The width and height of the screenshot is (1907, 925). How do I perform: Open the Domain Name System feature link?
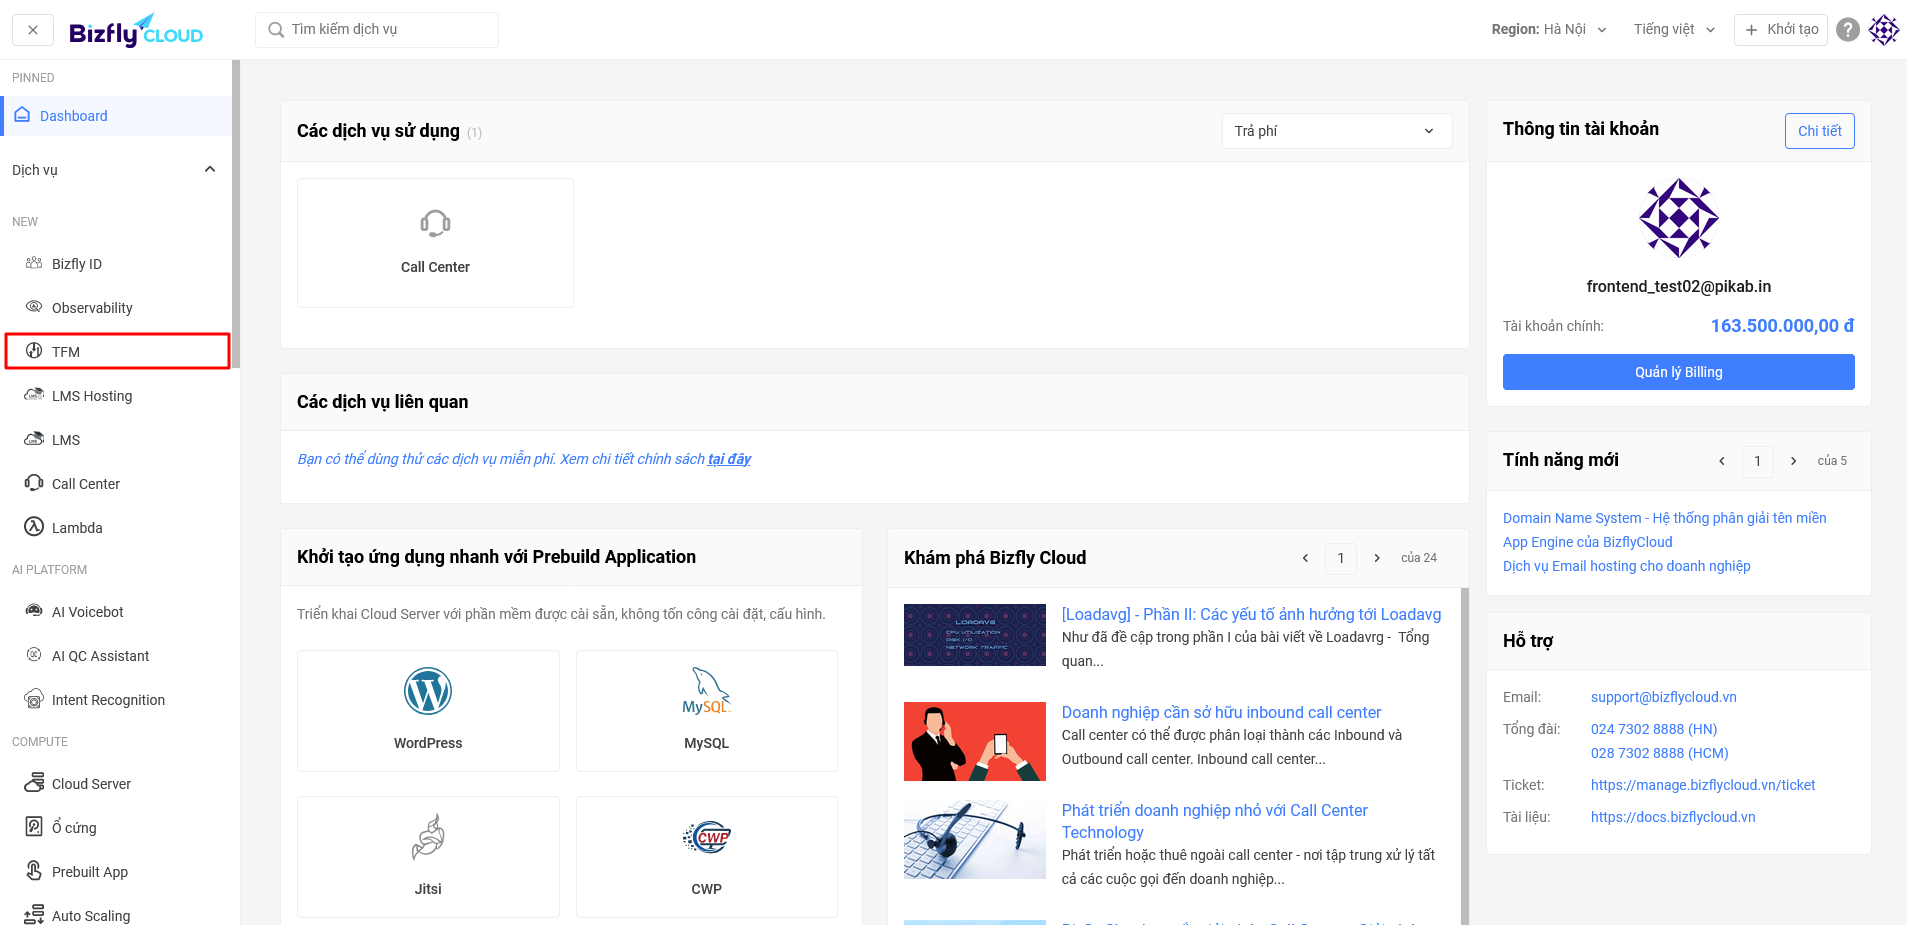(x=1664, y=518)
